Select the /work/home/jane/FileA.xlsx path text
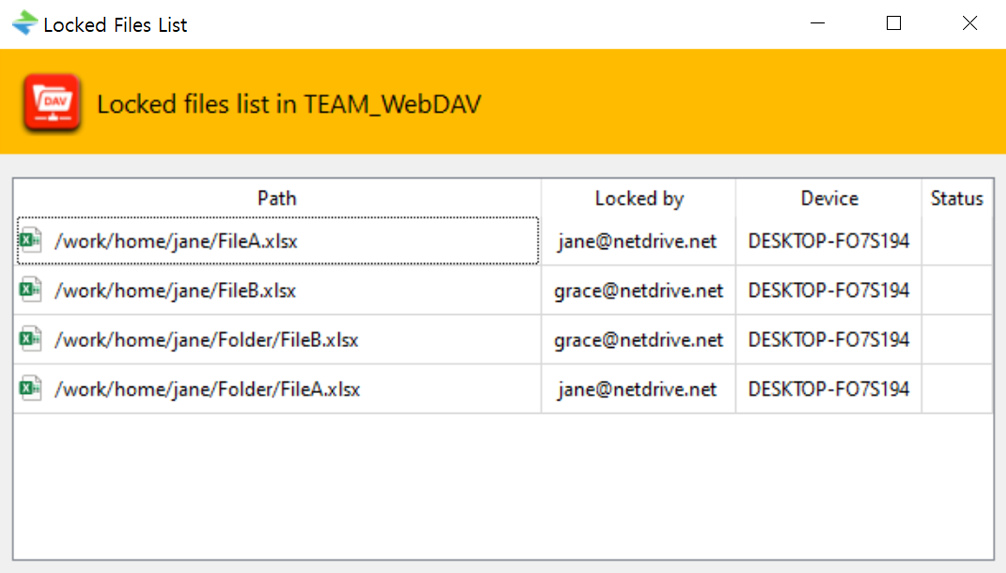The height and width of the screenshot is (573, 1006). click(176, 241)
